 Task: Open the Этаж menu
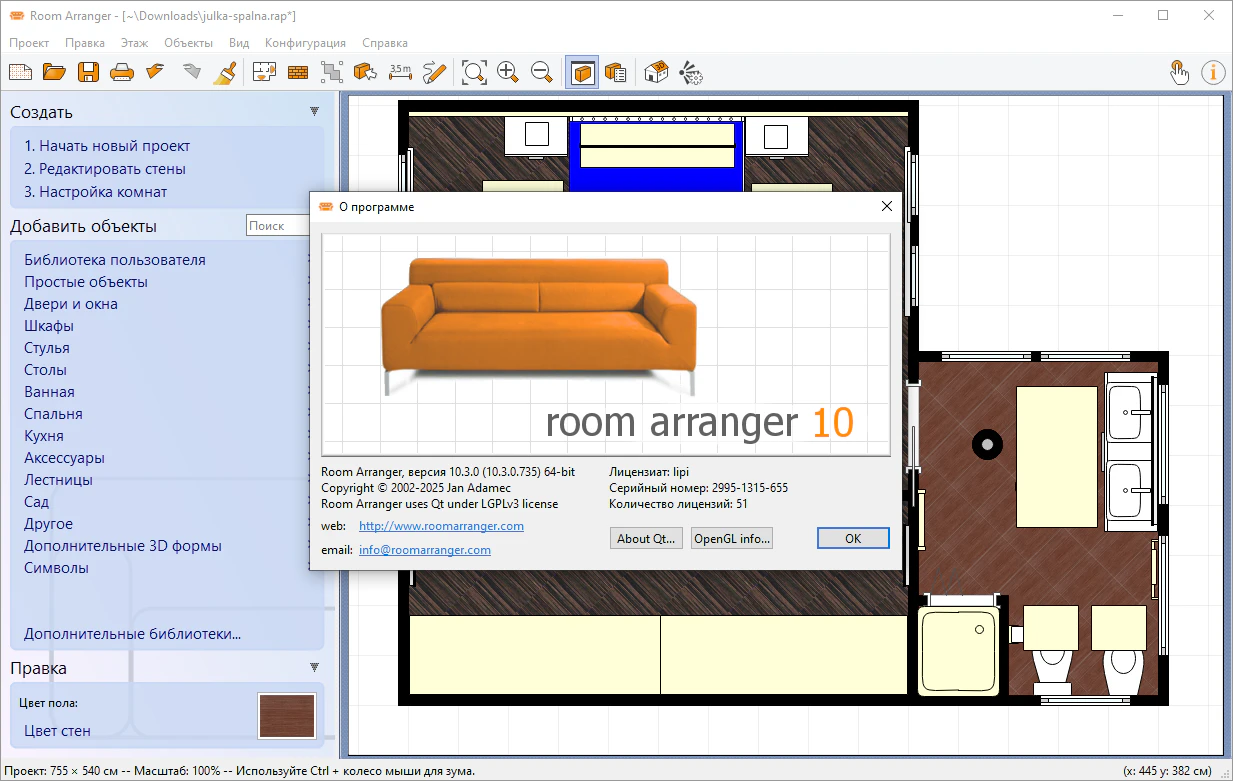[x=134, y=43]
